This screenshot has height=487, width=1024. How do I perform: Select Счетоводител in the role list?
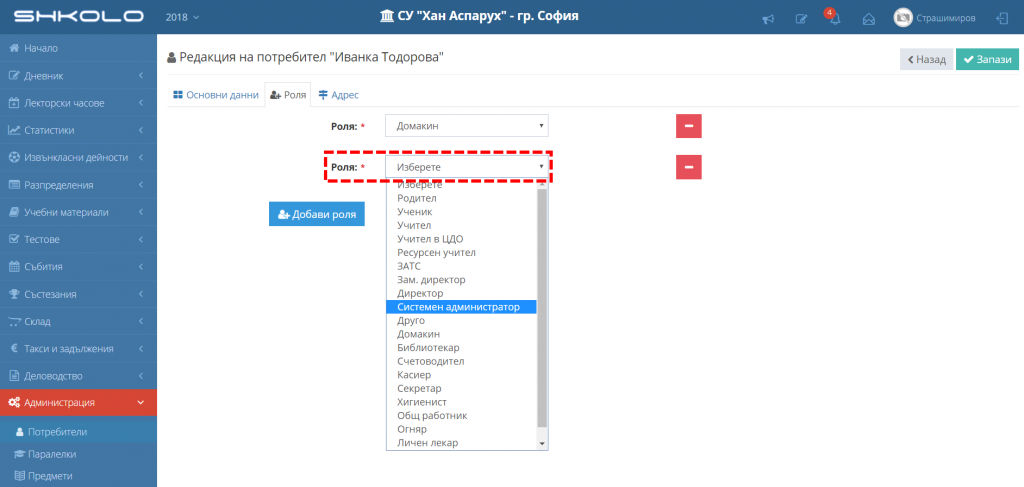coord(461,361)
